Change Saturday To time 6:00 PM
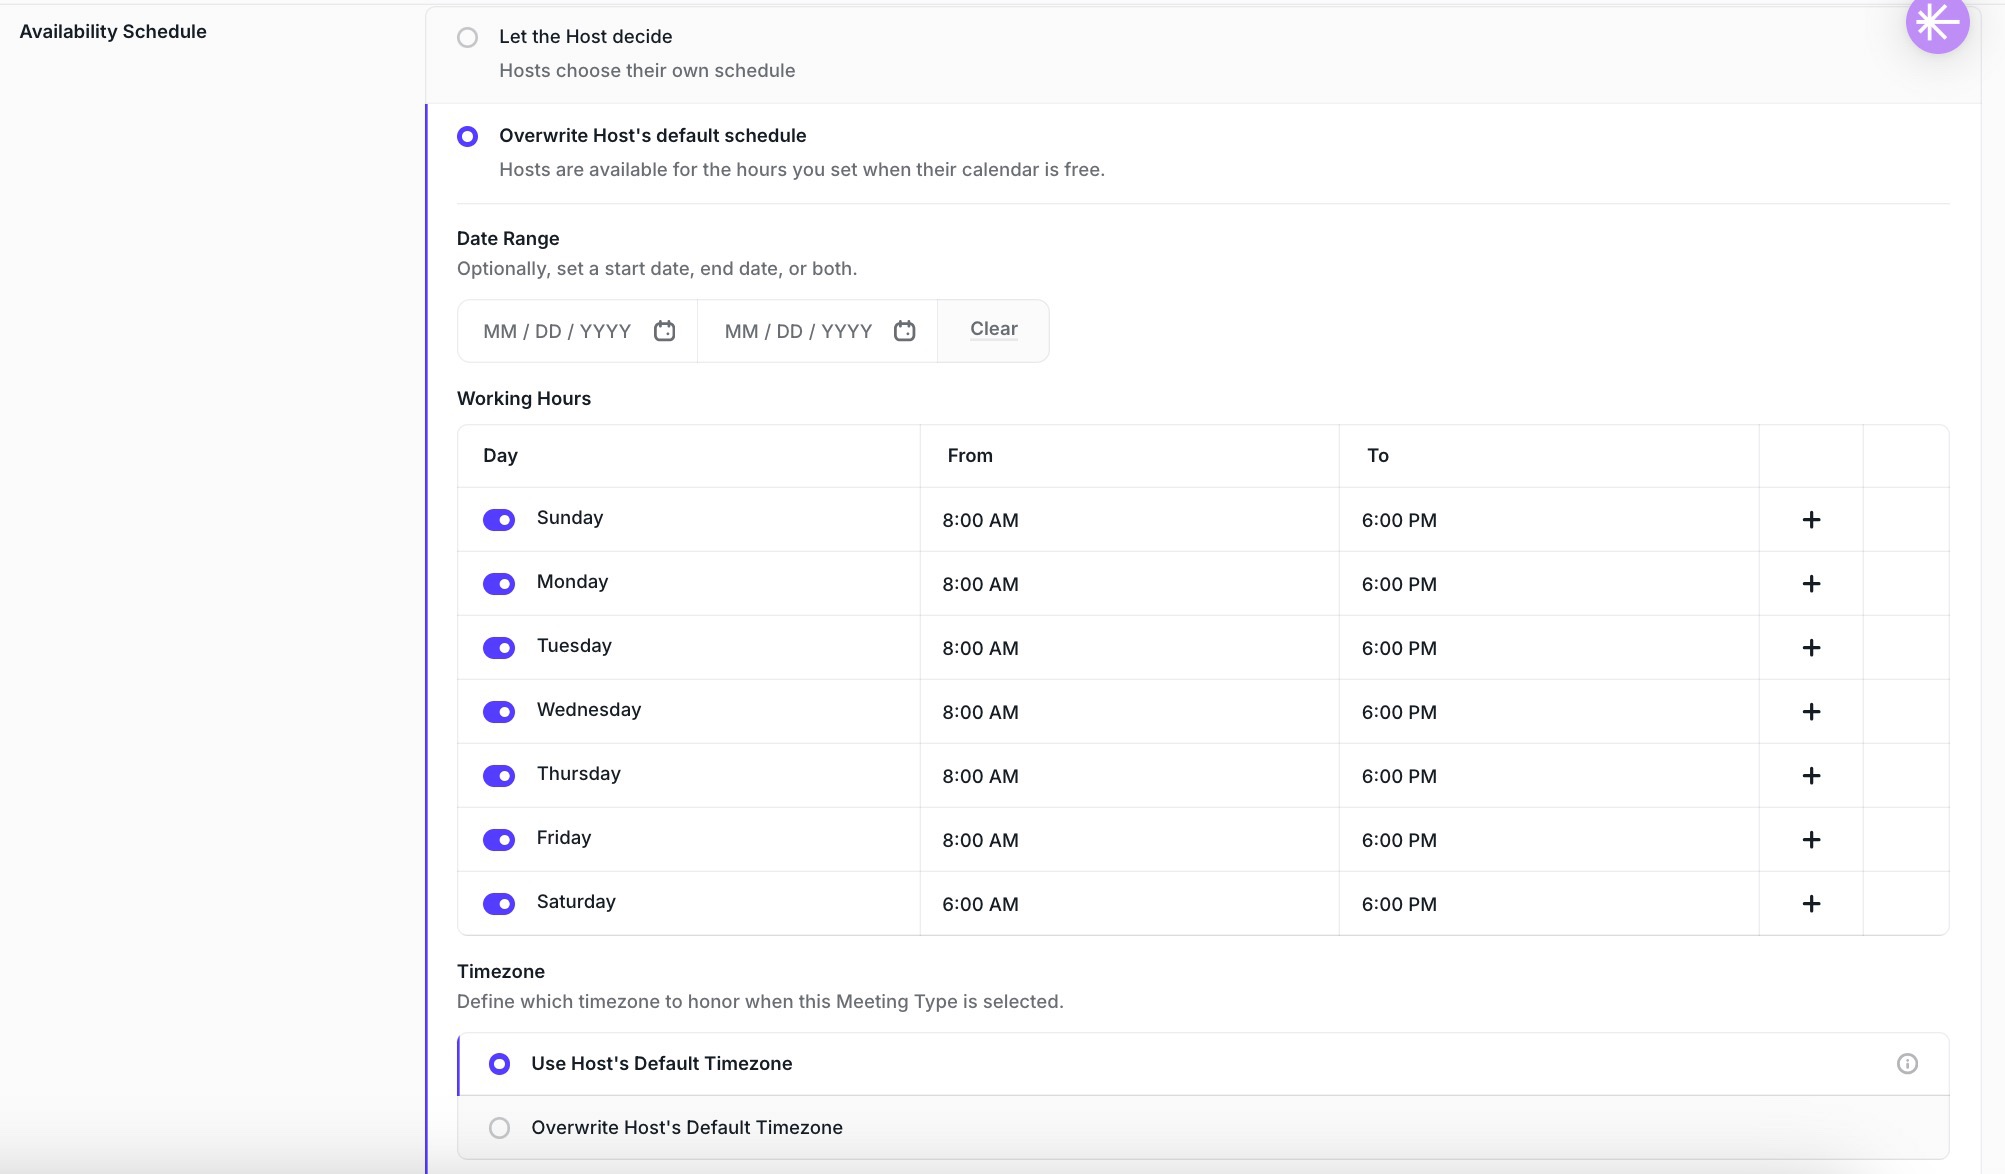This screenshot has height=1174, width=2005. click(x=1549, y=904)
